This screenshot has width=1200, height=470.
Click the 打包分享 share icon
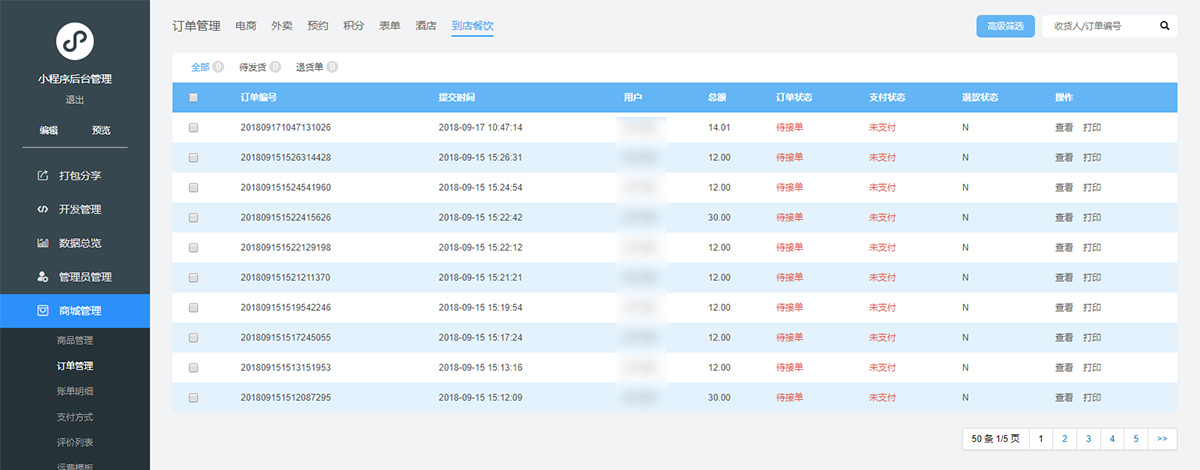click(43, 176)
